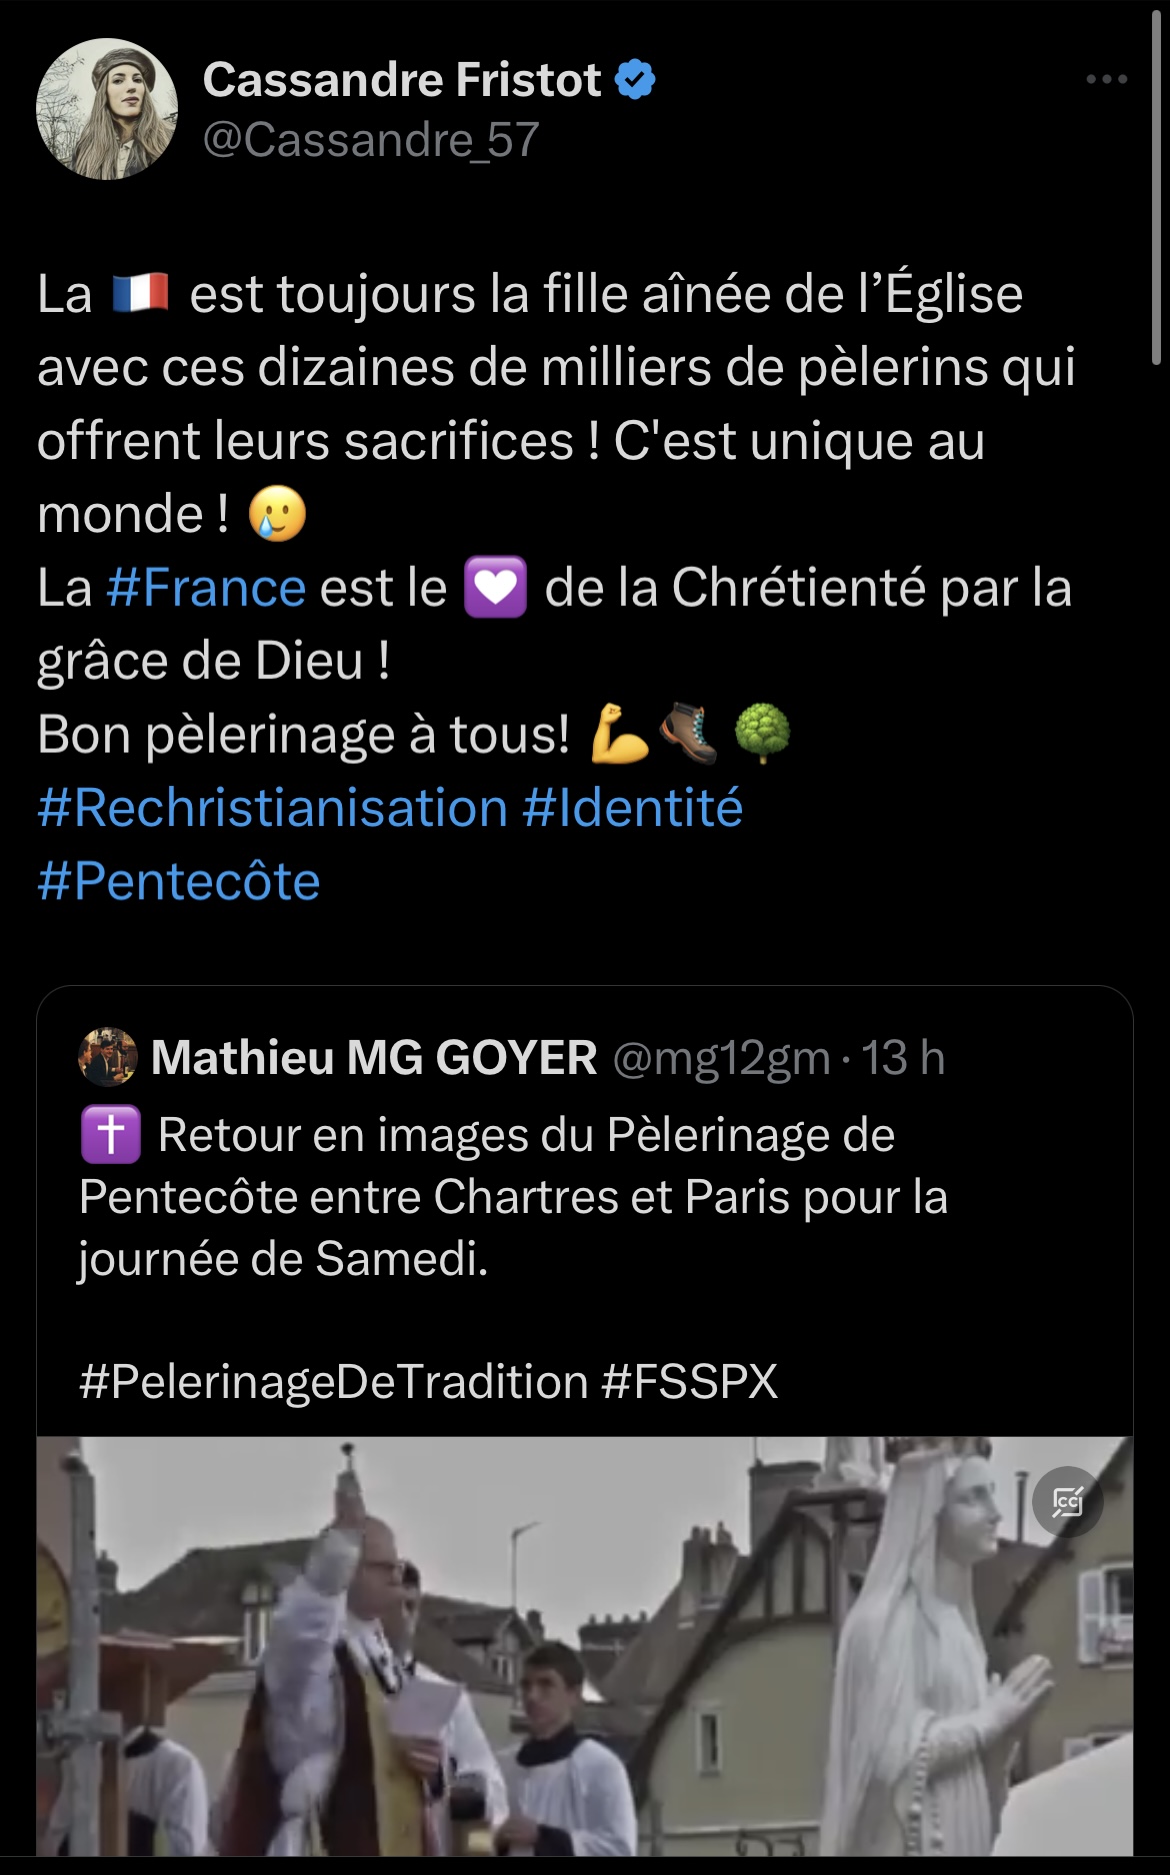Open the 13 h timestamp

pos(904,1058)
